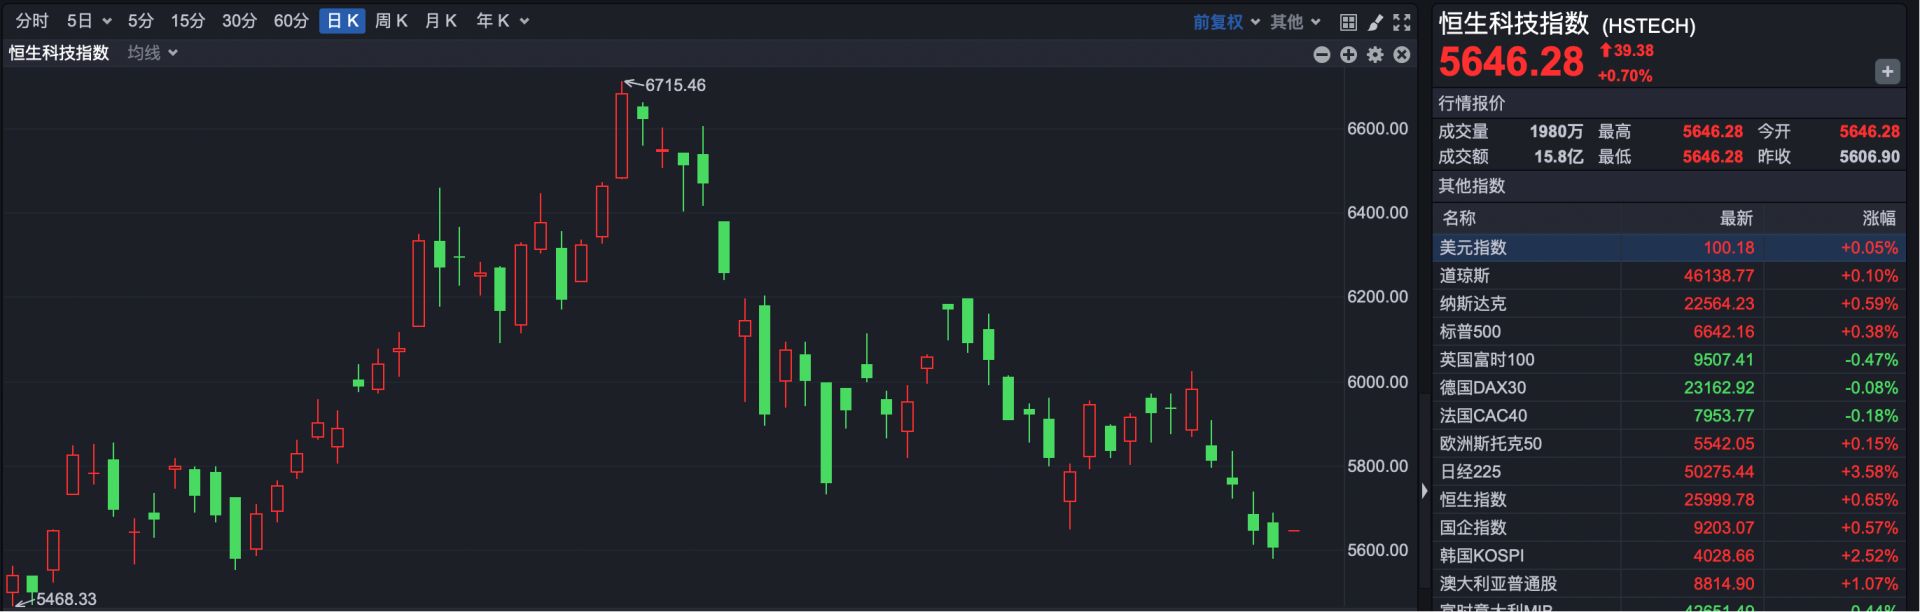Open the chart layout grid icon
This screenshot has width=1920, height=612.
pyautogui.click(x=1349, y=20)
